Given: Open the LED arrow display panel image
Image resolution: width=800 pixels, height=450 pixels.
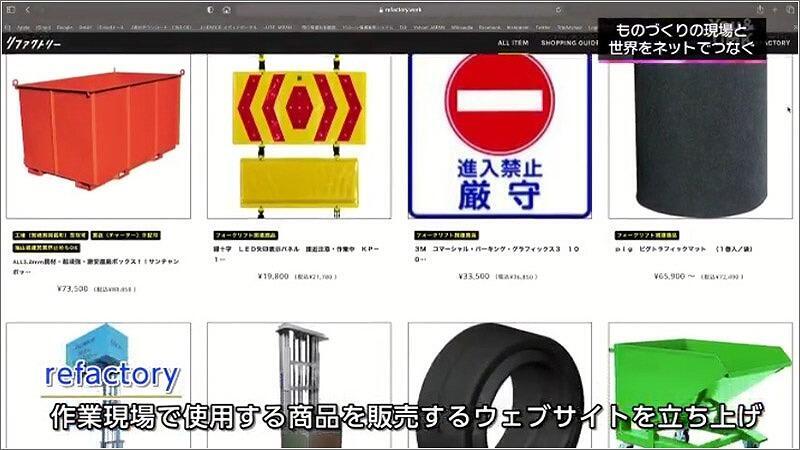Looking at the screenshot, I should 299,136.
